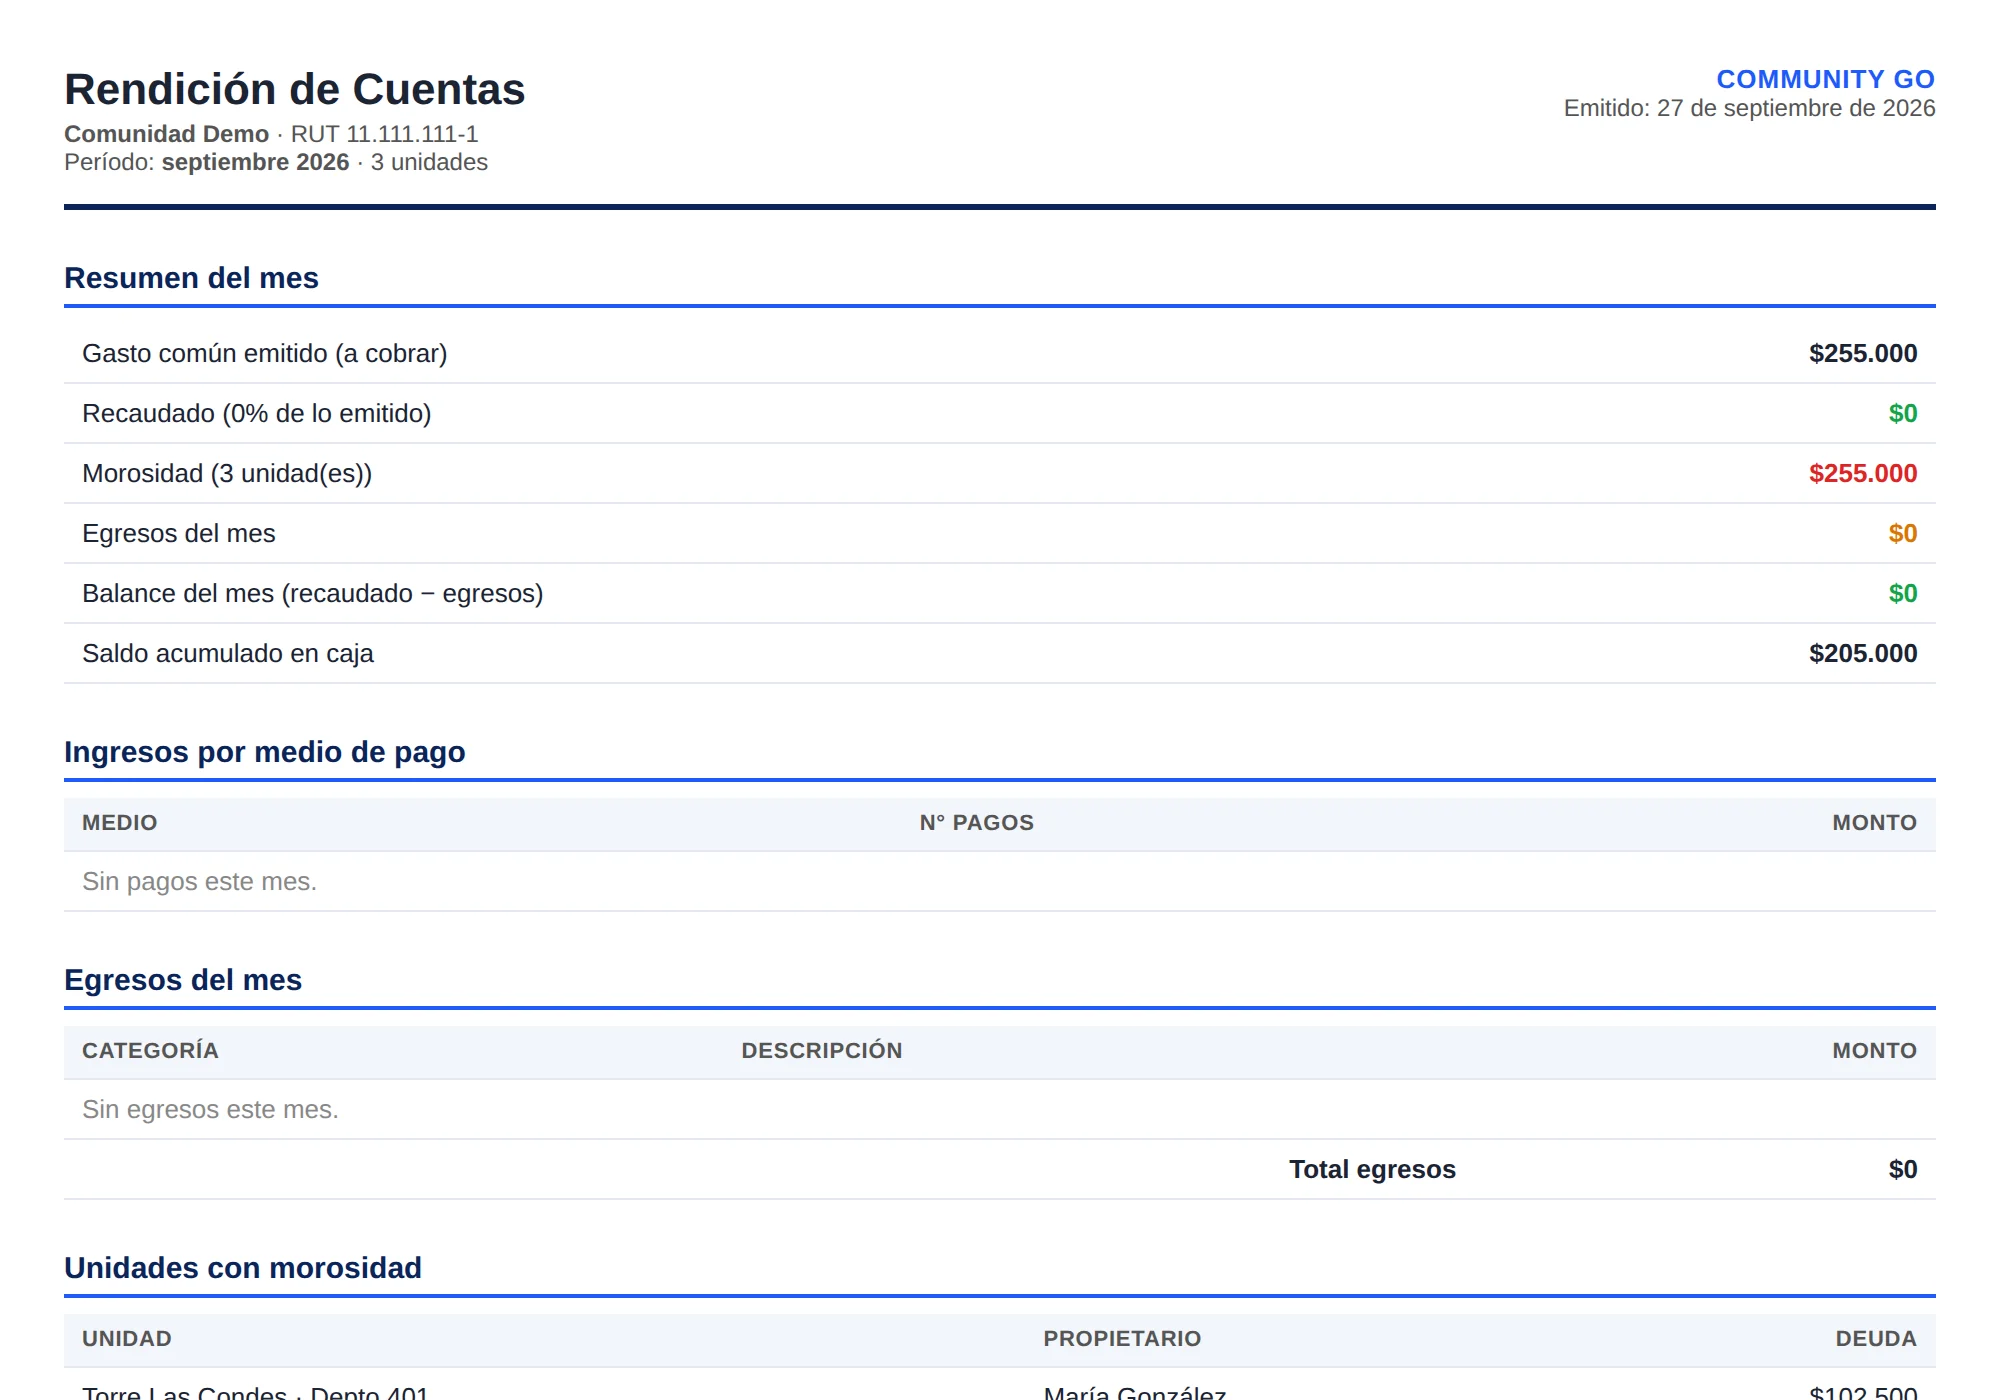Image resolution: width=2000 pixels, height=1400 pixels.
Task: Click the 'Egresos del mes' section heading
Action: click(183, 980)
